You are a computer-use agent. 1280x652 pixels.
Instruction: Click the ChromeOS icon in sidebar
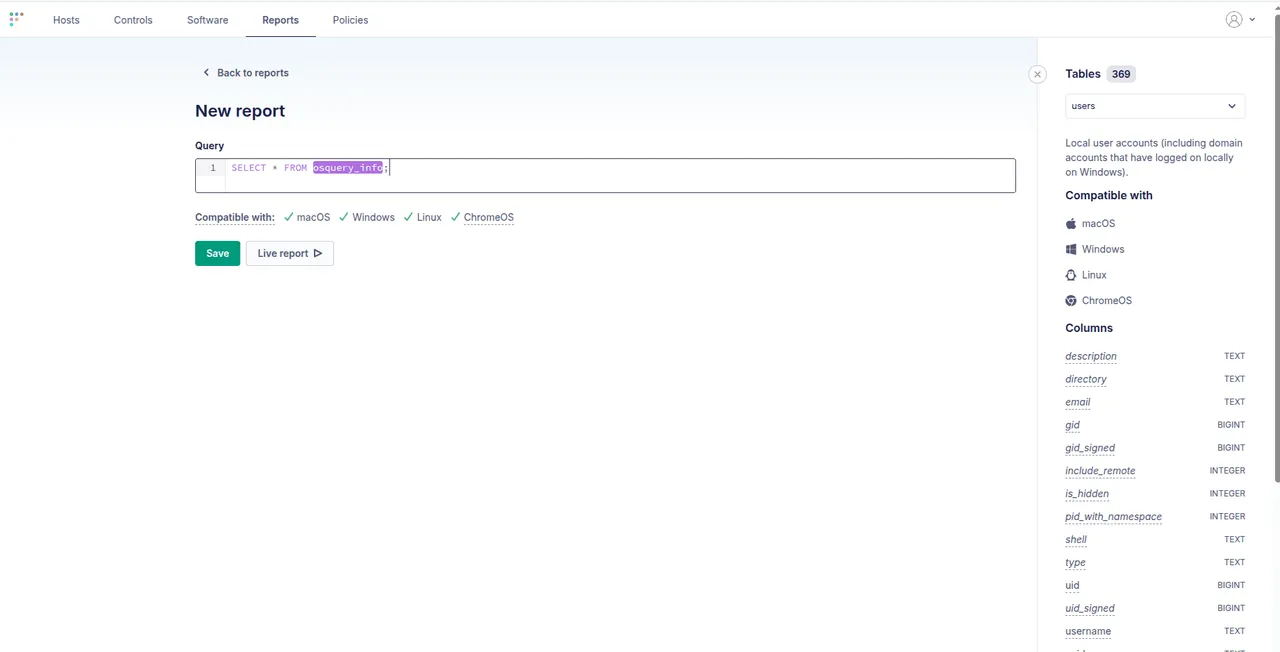(1071, 301)
